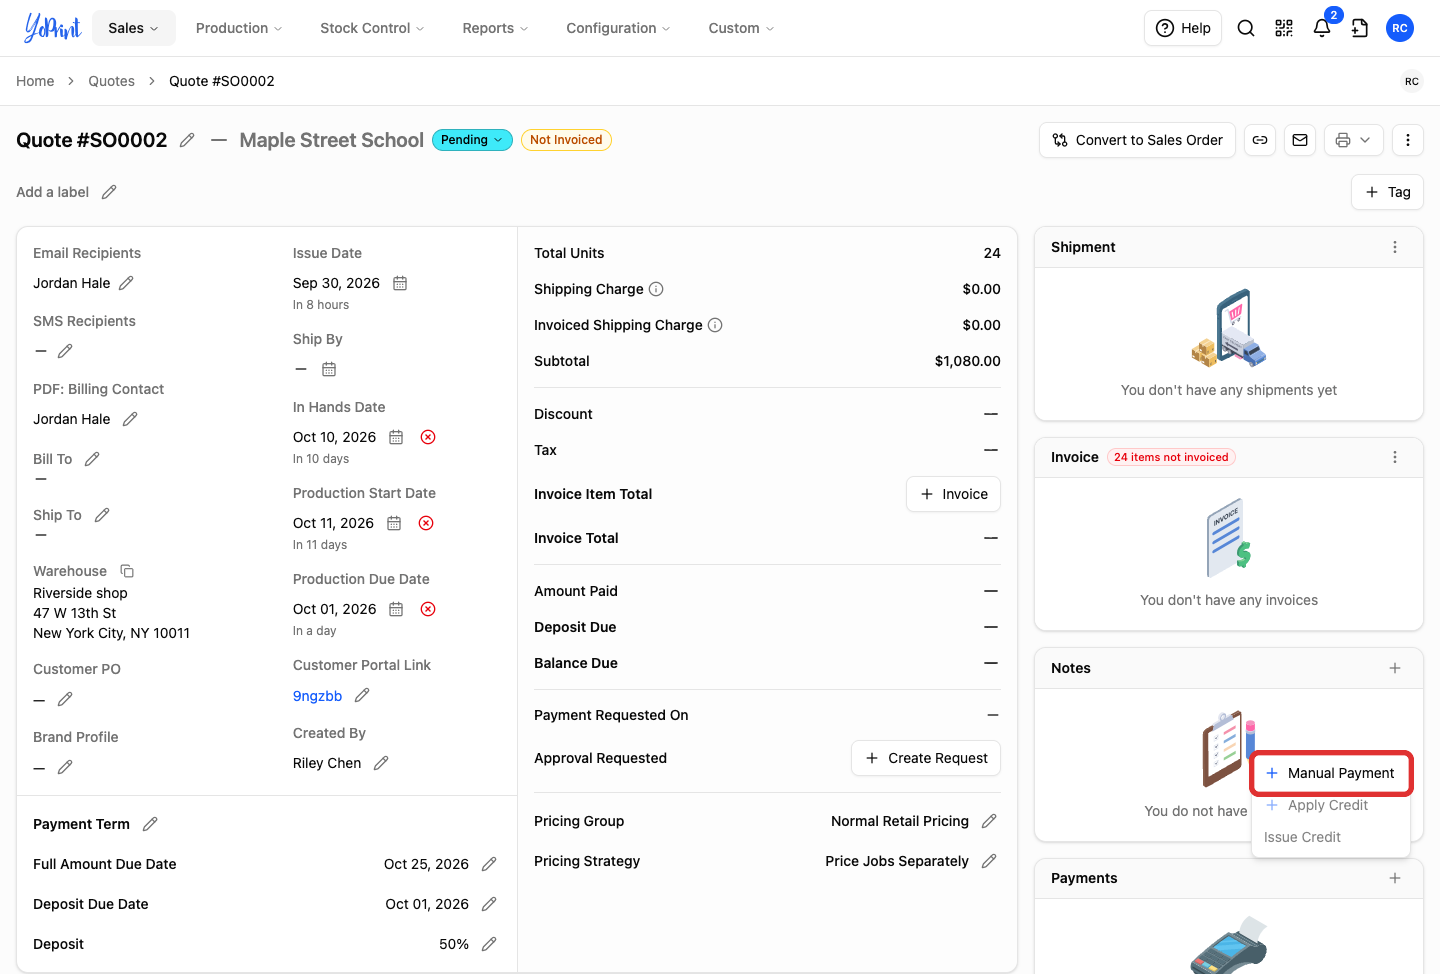Click the YoPrint logo

(52, 28)
